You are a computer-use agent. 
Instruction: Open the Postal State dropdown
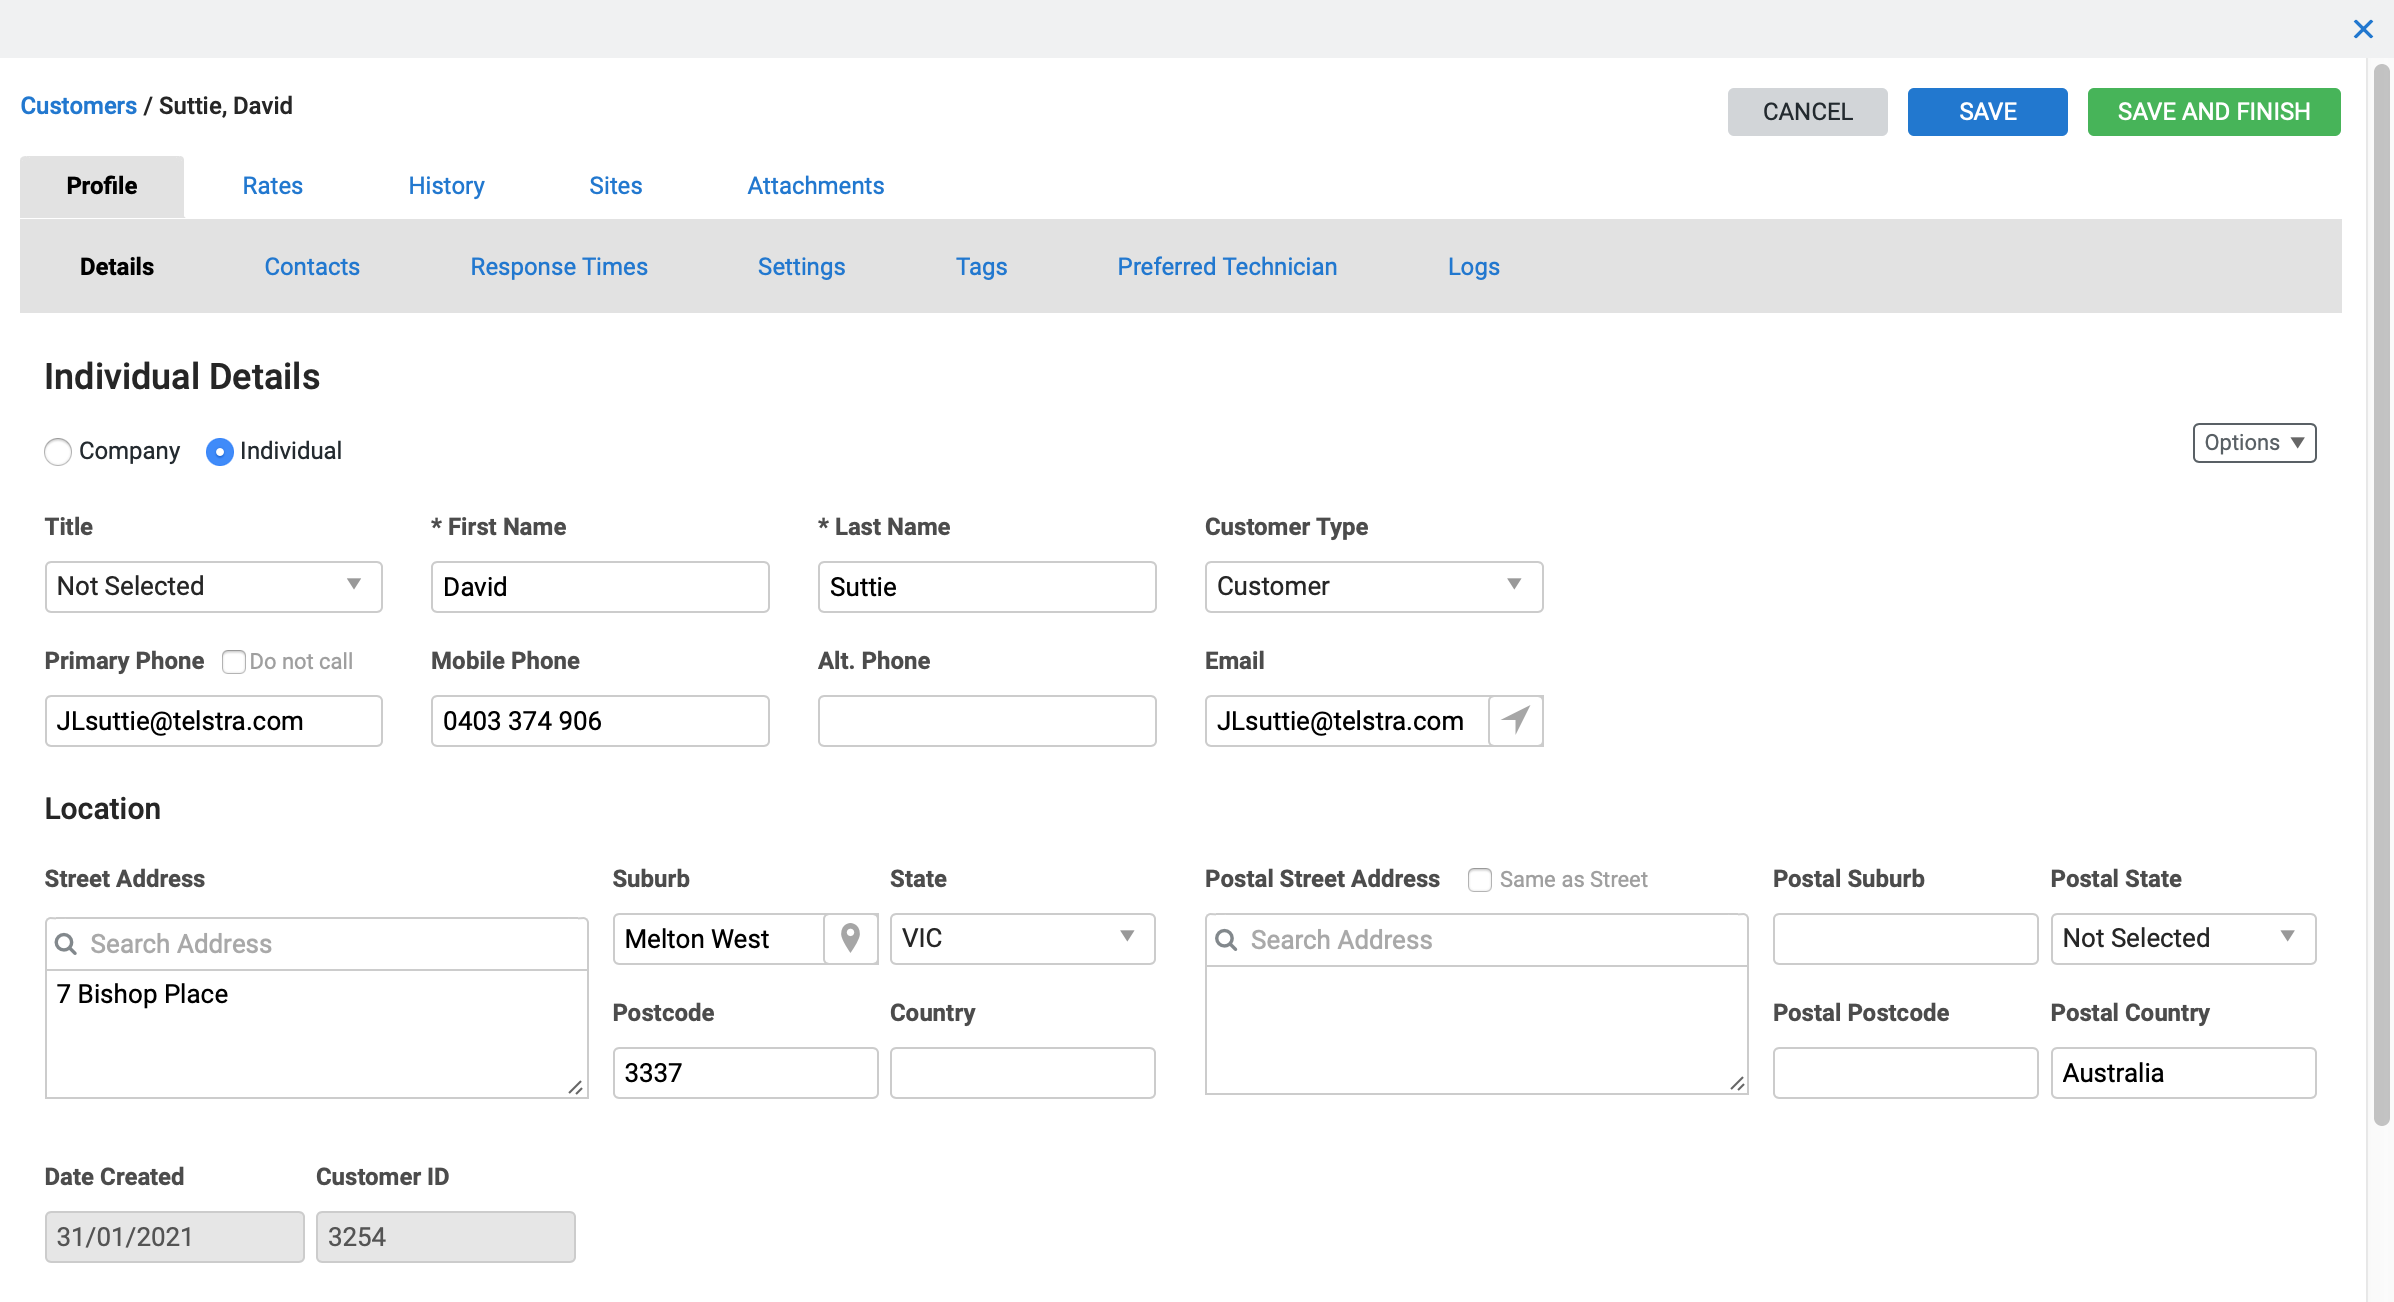pos(2182,938)
